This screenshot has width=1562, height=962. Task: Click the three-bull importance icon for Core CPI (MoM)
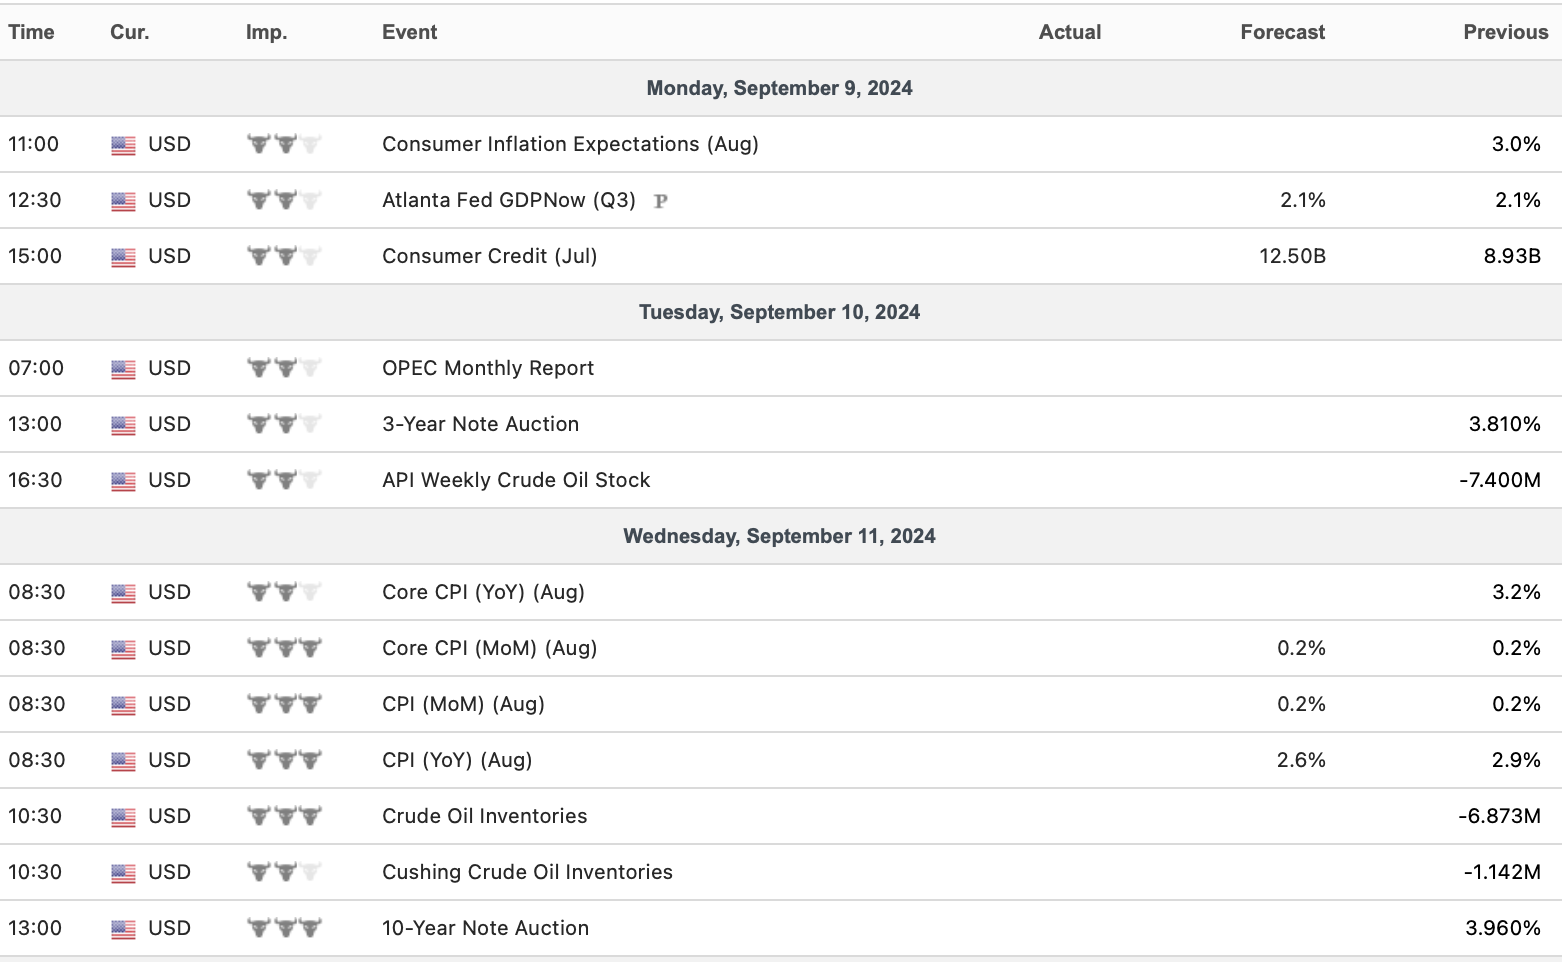point(284,648)
